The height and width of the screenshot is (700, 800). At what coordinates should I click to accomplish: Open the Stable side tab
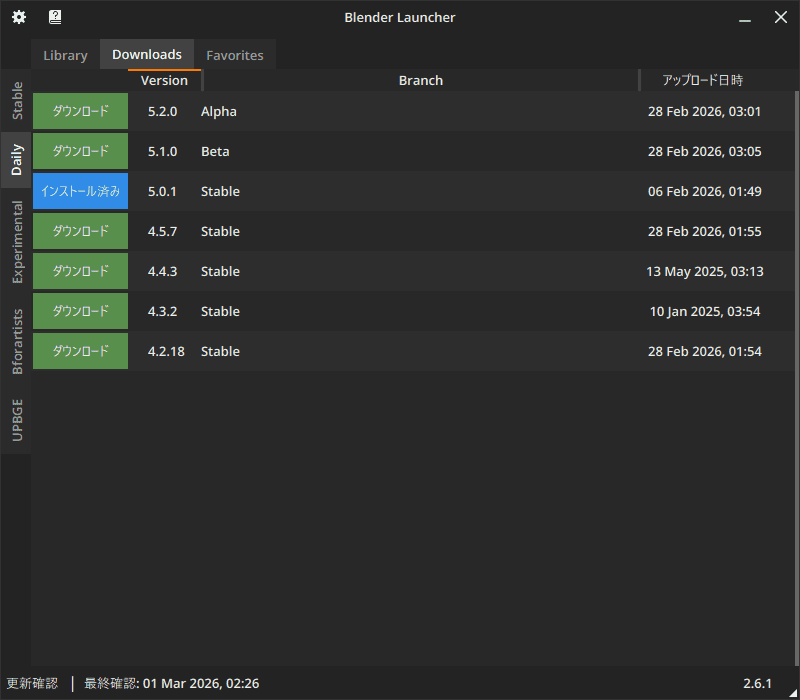[16, 101]
